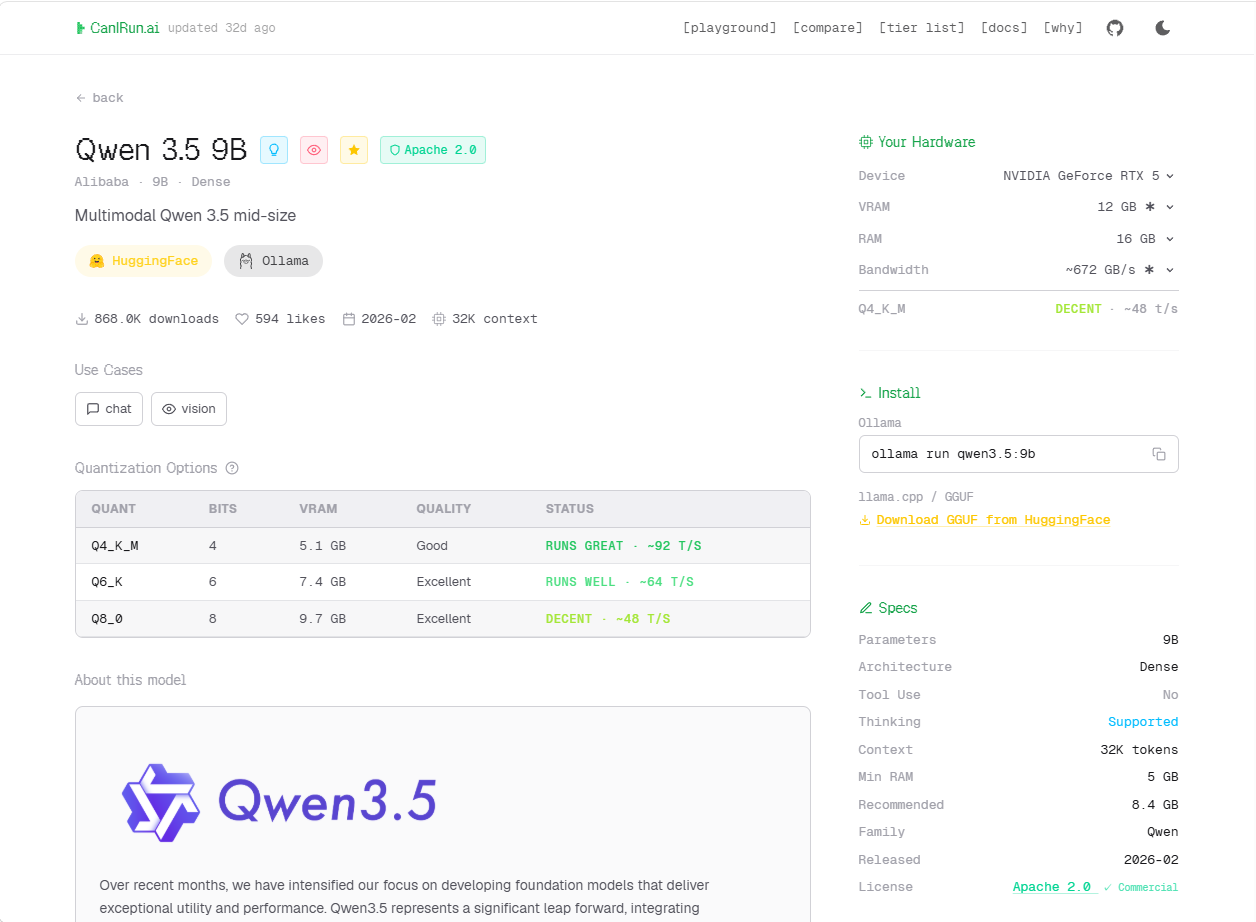Select the Q8_0 quantization row
1256x922 pixels.
[443, 619]
